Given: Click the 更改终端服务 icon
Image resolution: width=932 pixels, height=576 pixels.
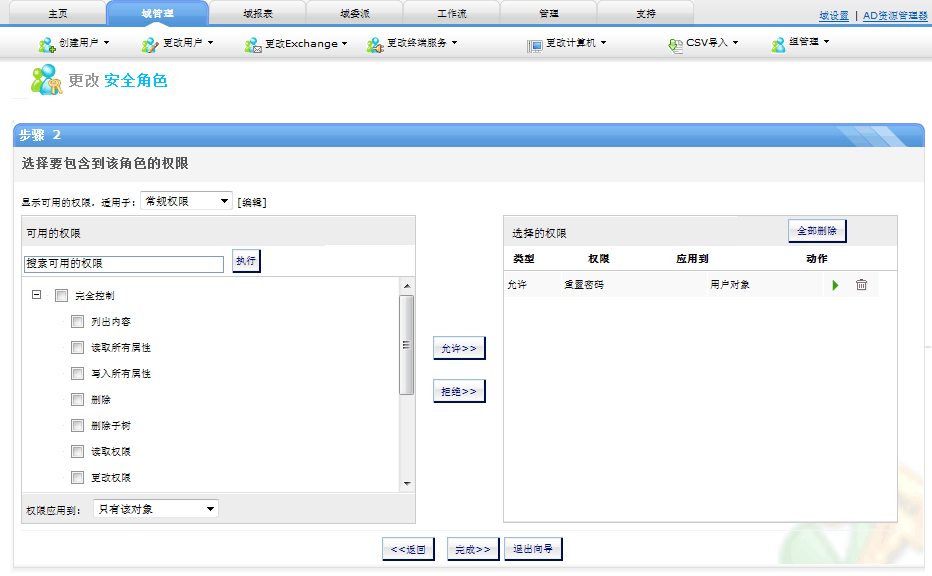Looking at the screenshot, I should [375, 45].
